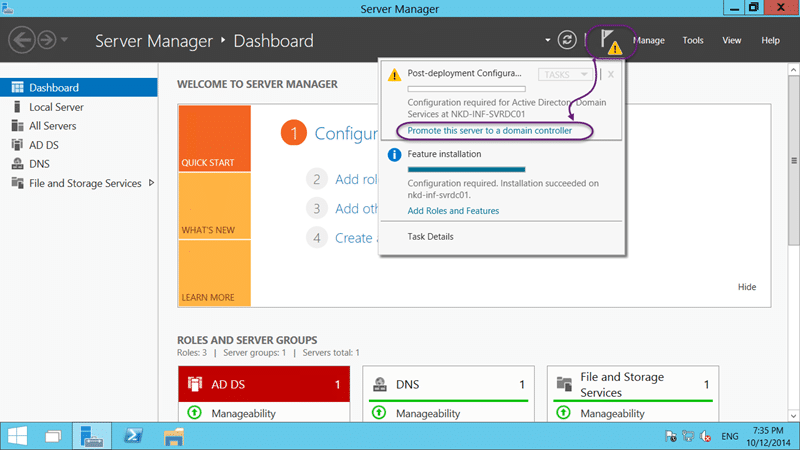The height and width of the screenshot is (450, 800).
Task: Click the File and Storage tile icon
Action: coord(564,384)
